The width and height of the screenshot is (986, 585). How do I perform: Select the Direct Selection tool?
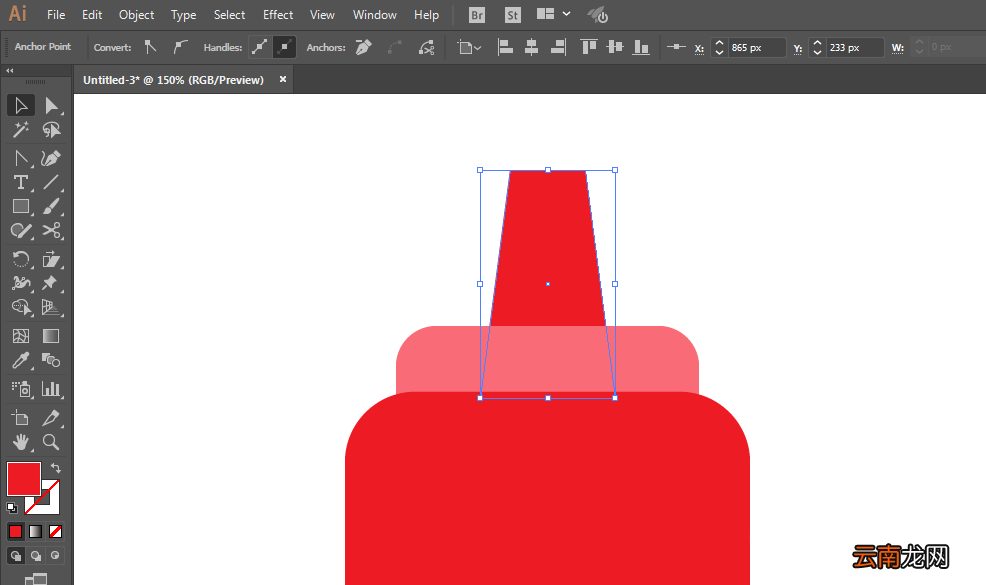click(51, 106)
